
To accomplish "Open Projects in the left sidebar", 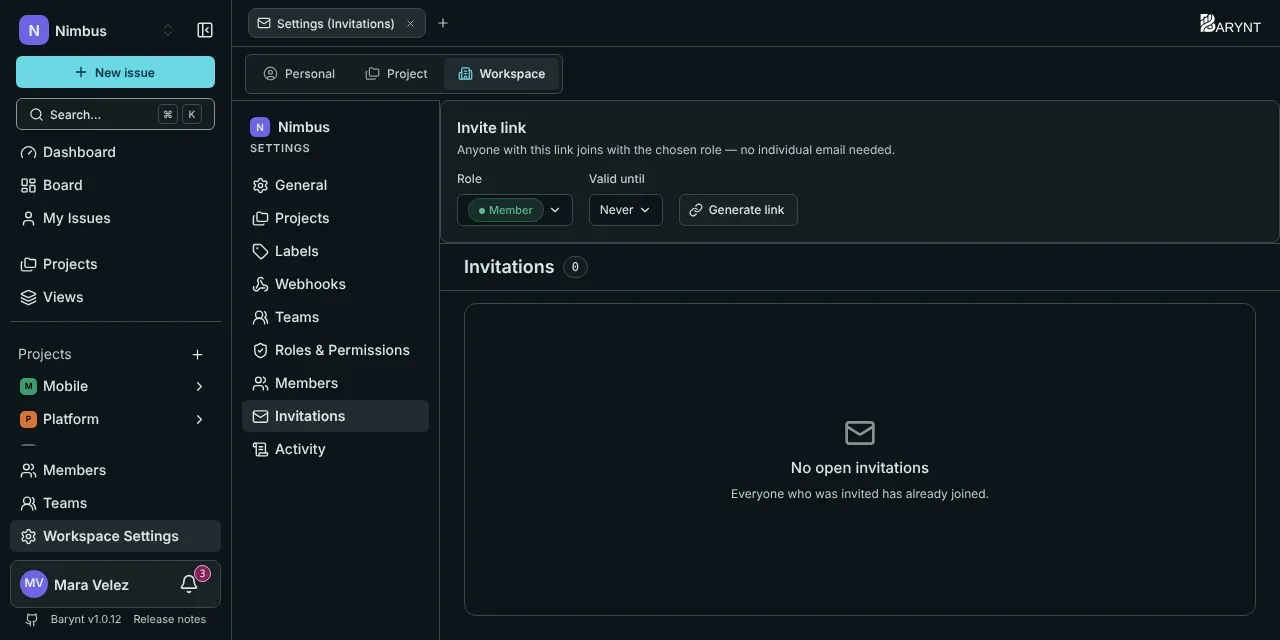I will pyautogui.click(x=115, y=264).
